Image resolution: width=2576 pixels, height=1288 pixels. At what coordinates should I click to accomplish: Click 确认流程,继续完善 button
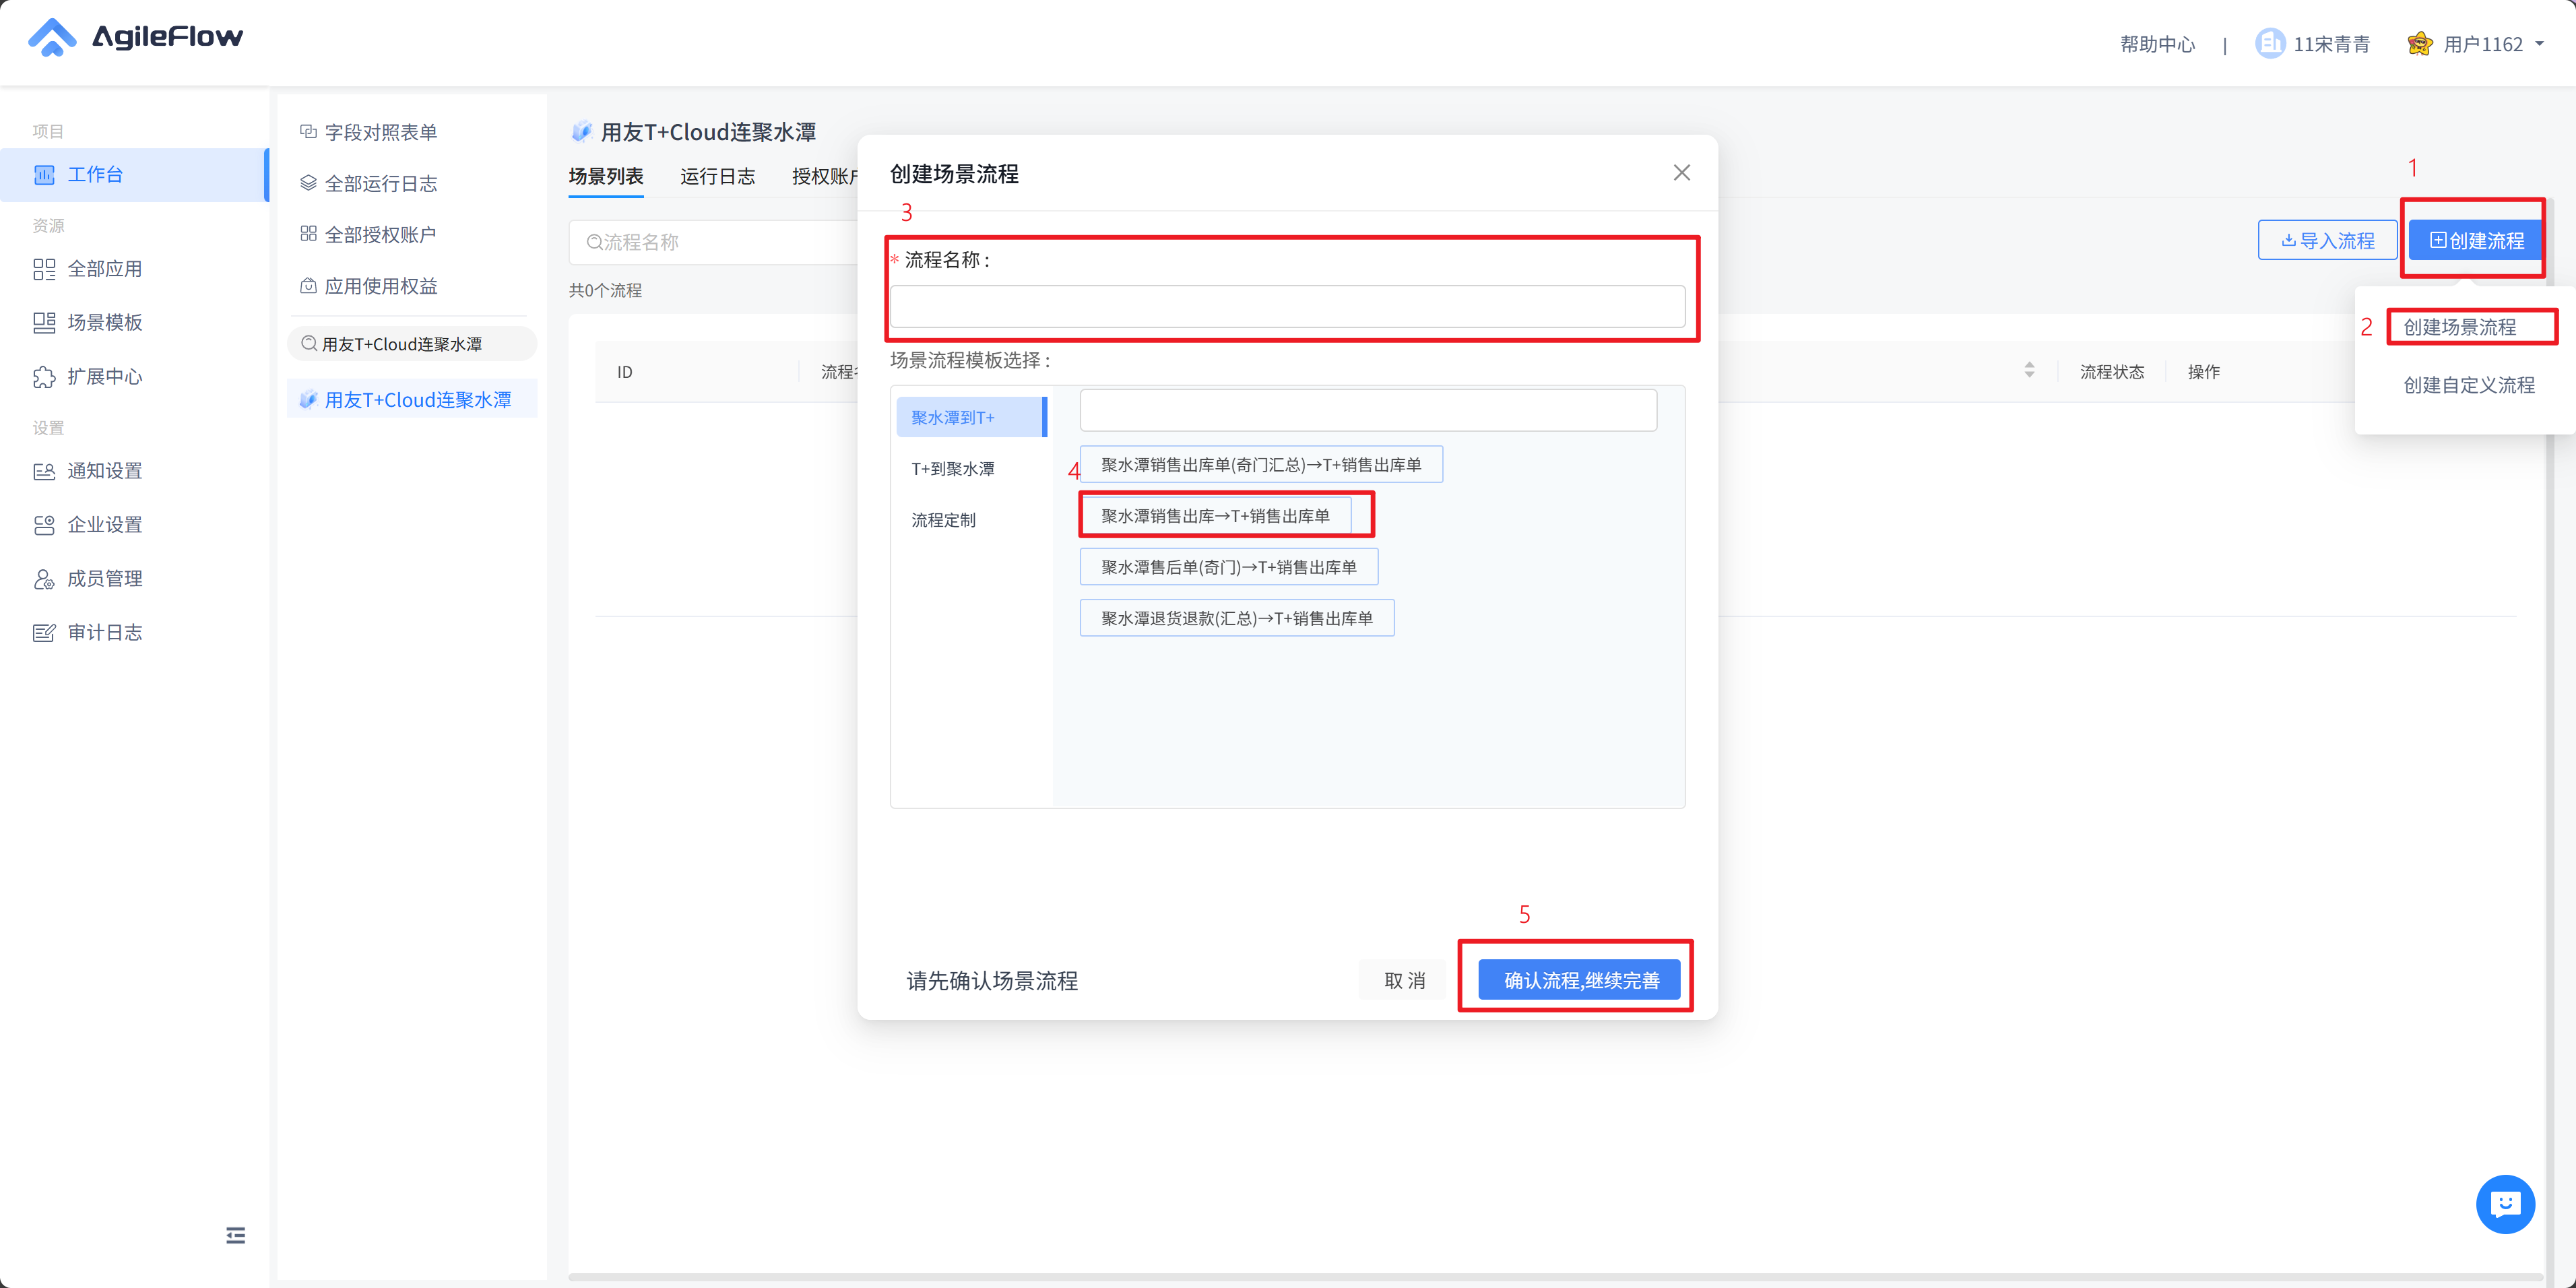point(1580,980)
